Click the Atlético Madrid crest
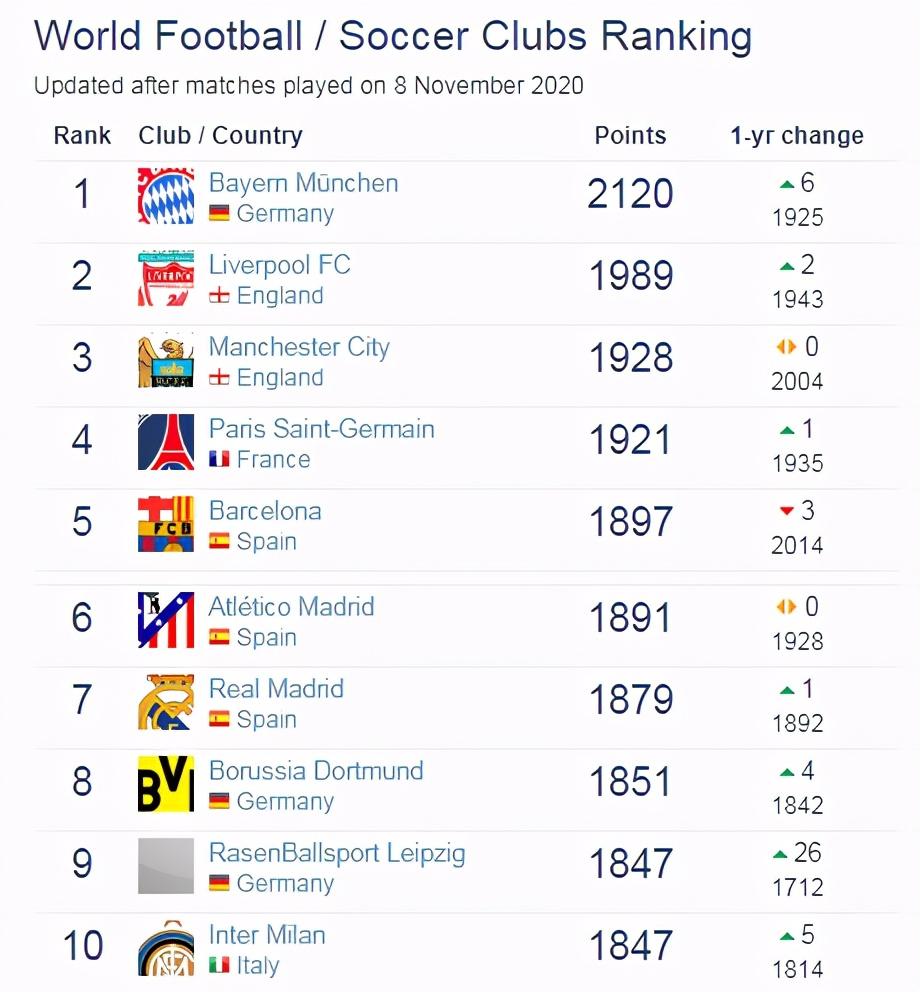Image resolution: width=920 pixels, height=992 pixels. coord(166,620)
